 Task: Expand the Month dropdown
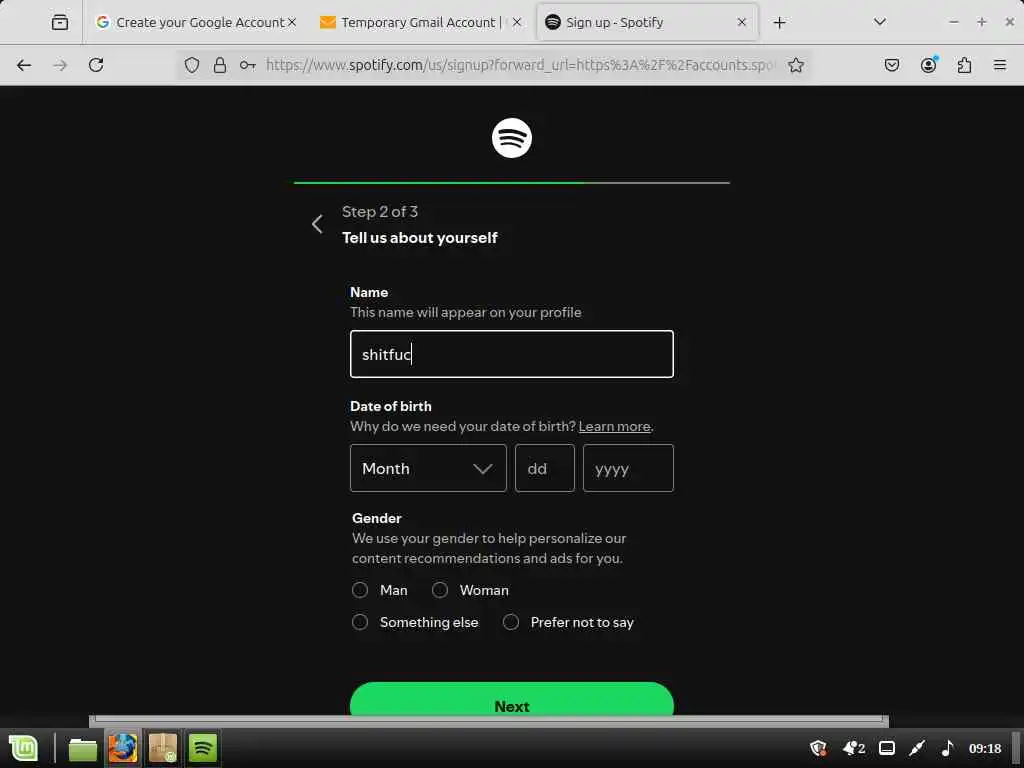click(x=428, y=468)
